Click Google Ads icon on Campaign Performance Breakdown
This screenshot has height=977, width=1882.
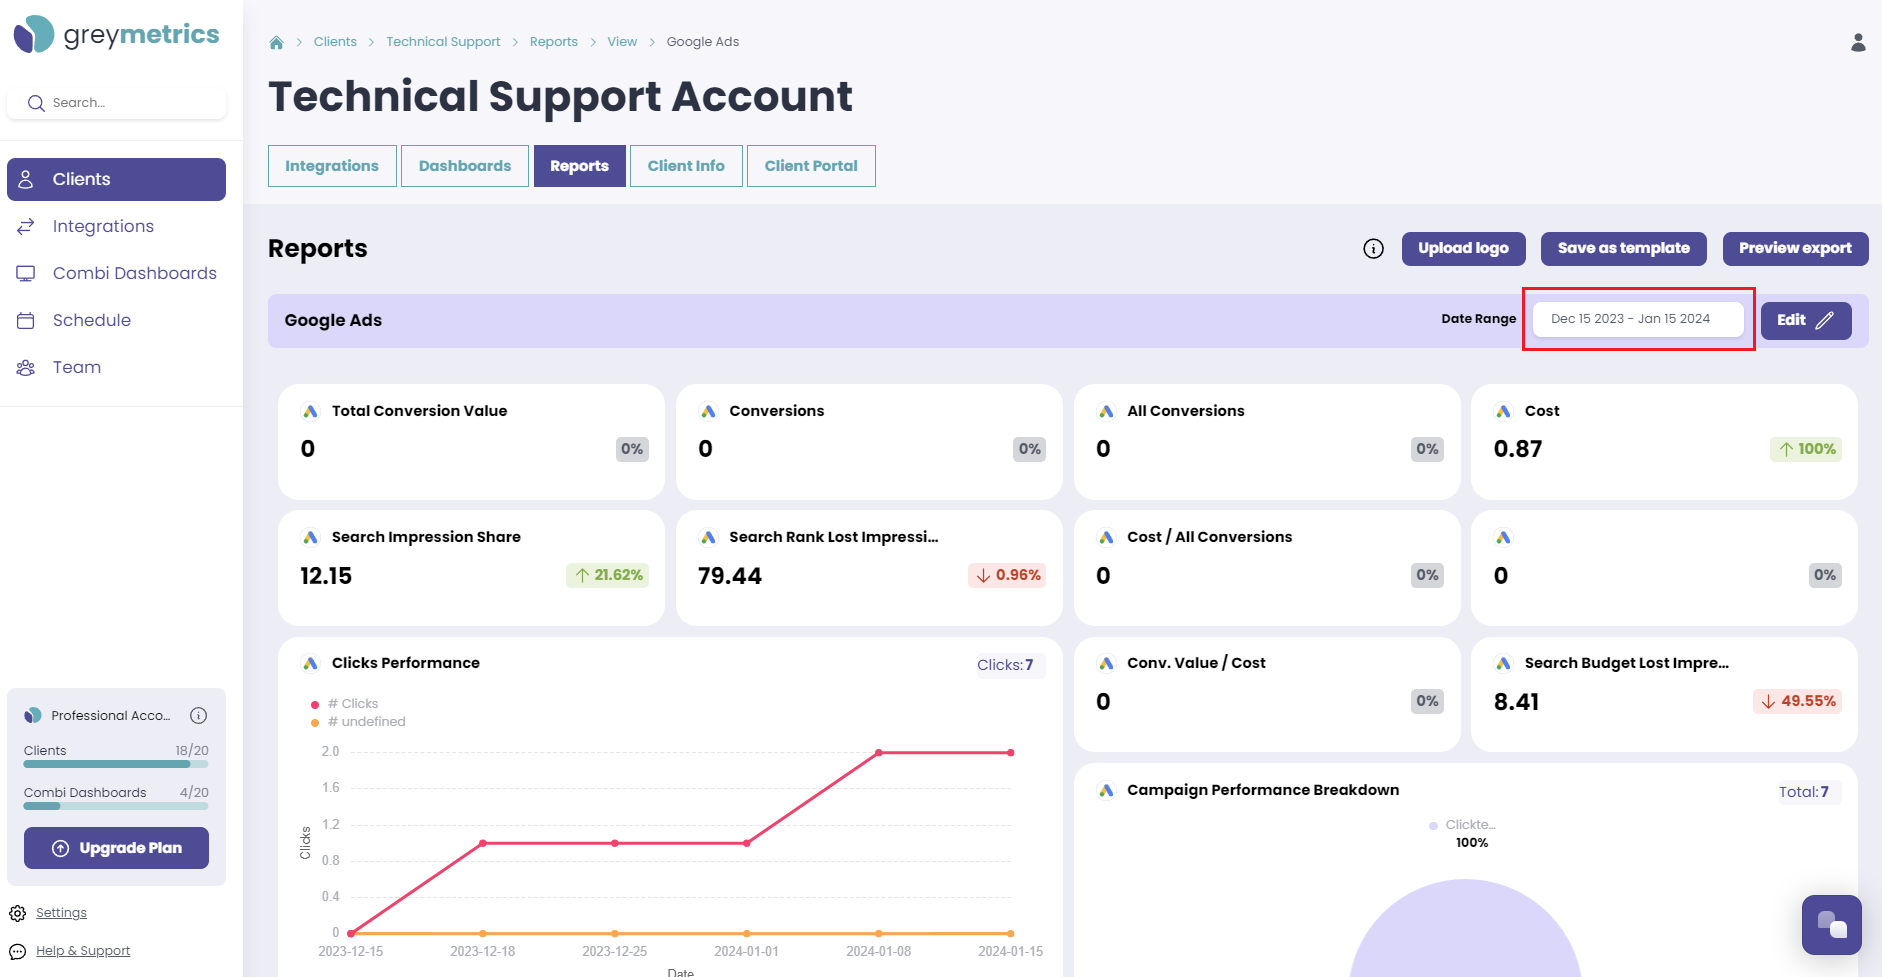click(x=1106, y=790)
